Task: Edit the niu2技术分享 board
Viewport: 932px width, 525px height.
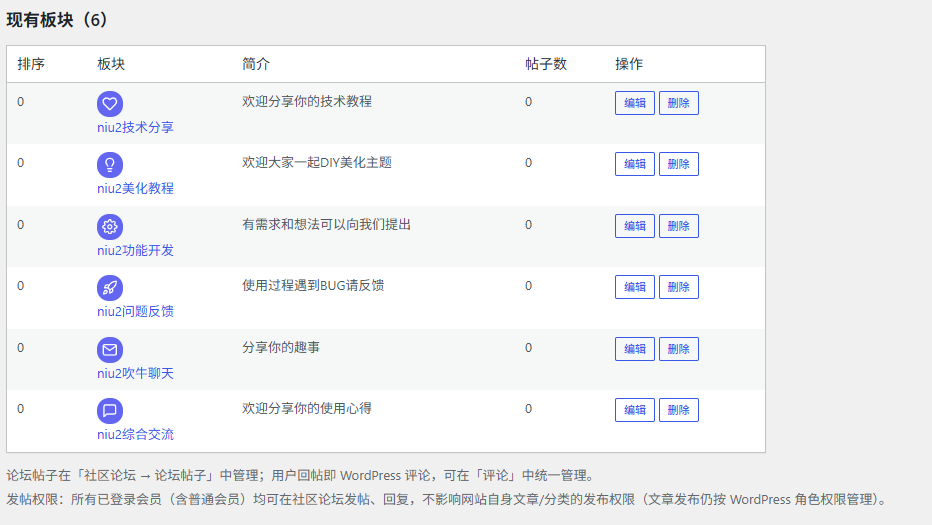Action: pos(635,103)
